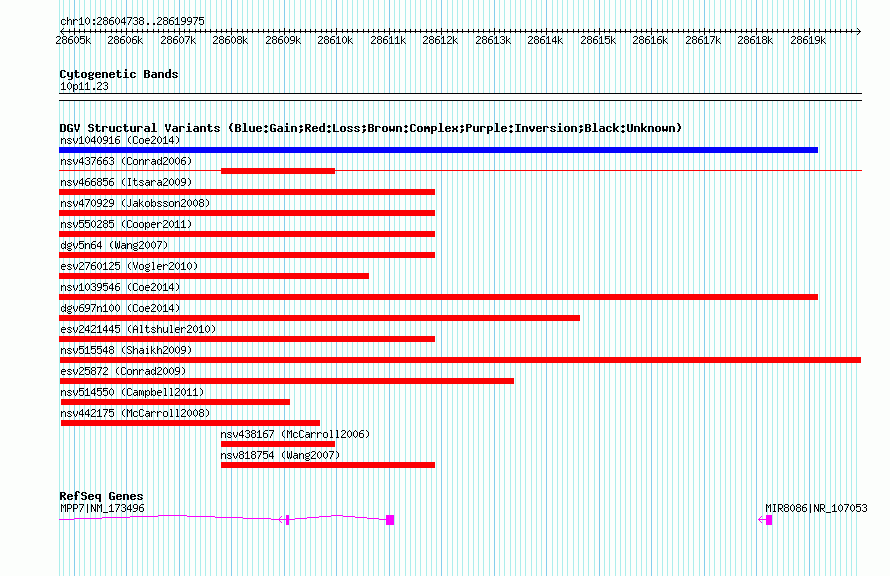890x576 pixels.
Task: Select the nsv1040916 (Coe2014) label
Action: point(120,140)
